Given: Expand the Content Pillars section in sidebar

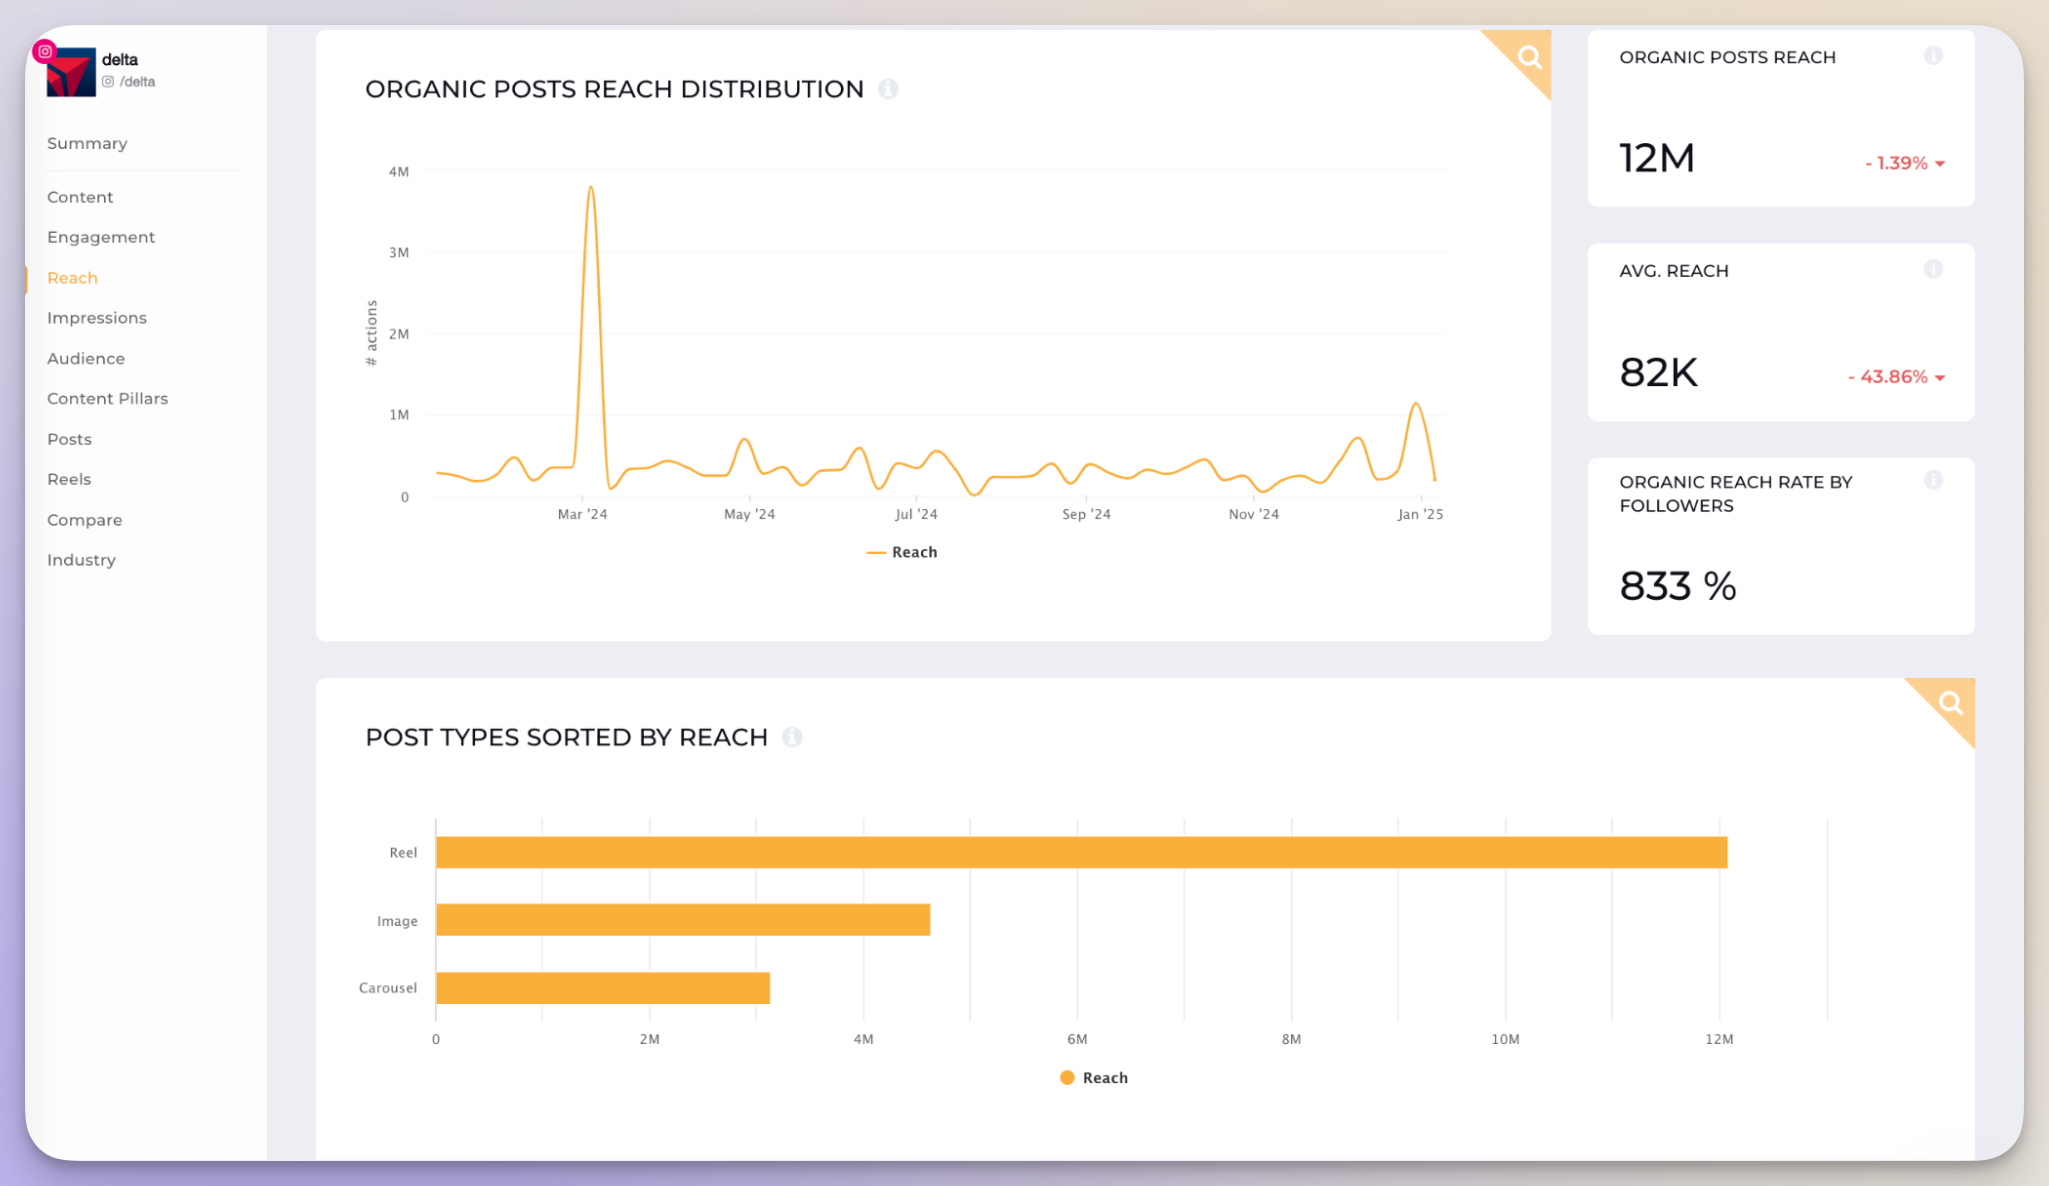Looking at the screenshot, I should (x=107, y=397).
